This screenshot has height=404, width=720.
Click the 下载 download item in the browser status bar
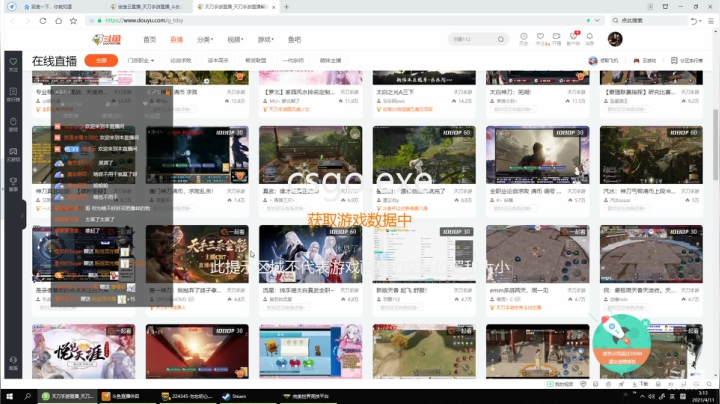coord(640,384)
